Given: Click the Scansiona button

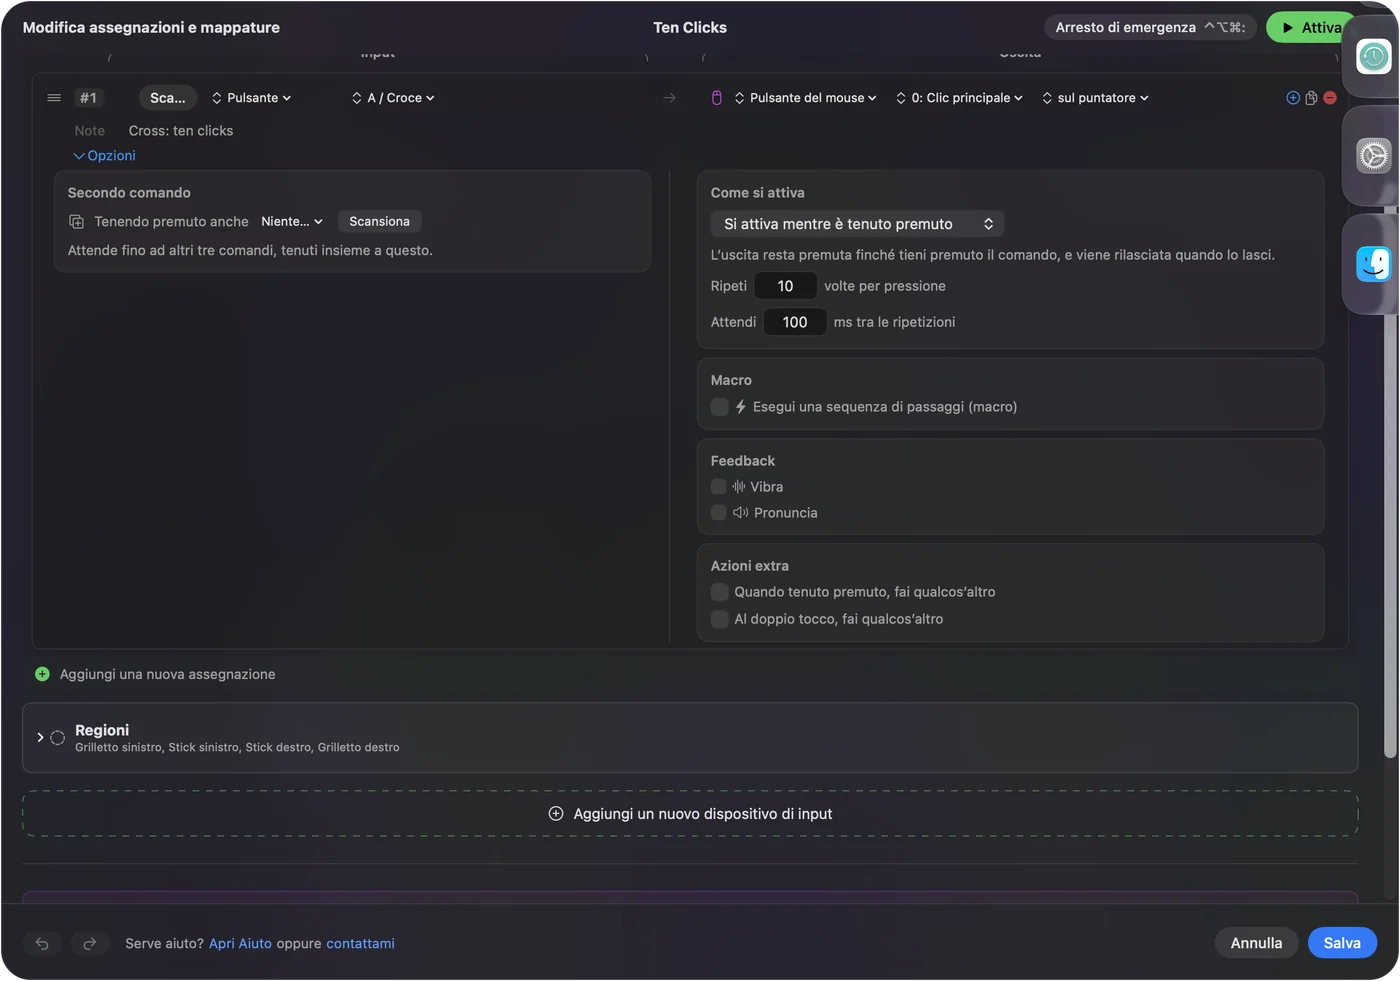Looking at the screenshot, I should click(x=379, y=222).
